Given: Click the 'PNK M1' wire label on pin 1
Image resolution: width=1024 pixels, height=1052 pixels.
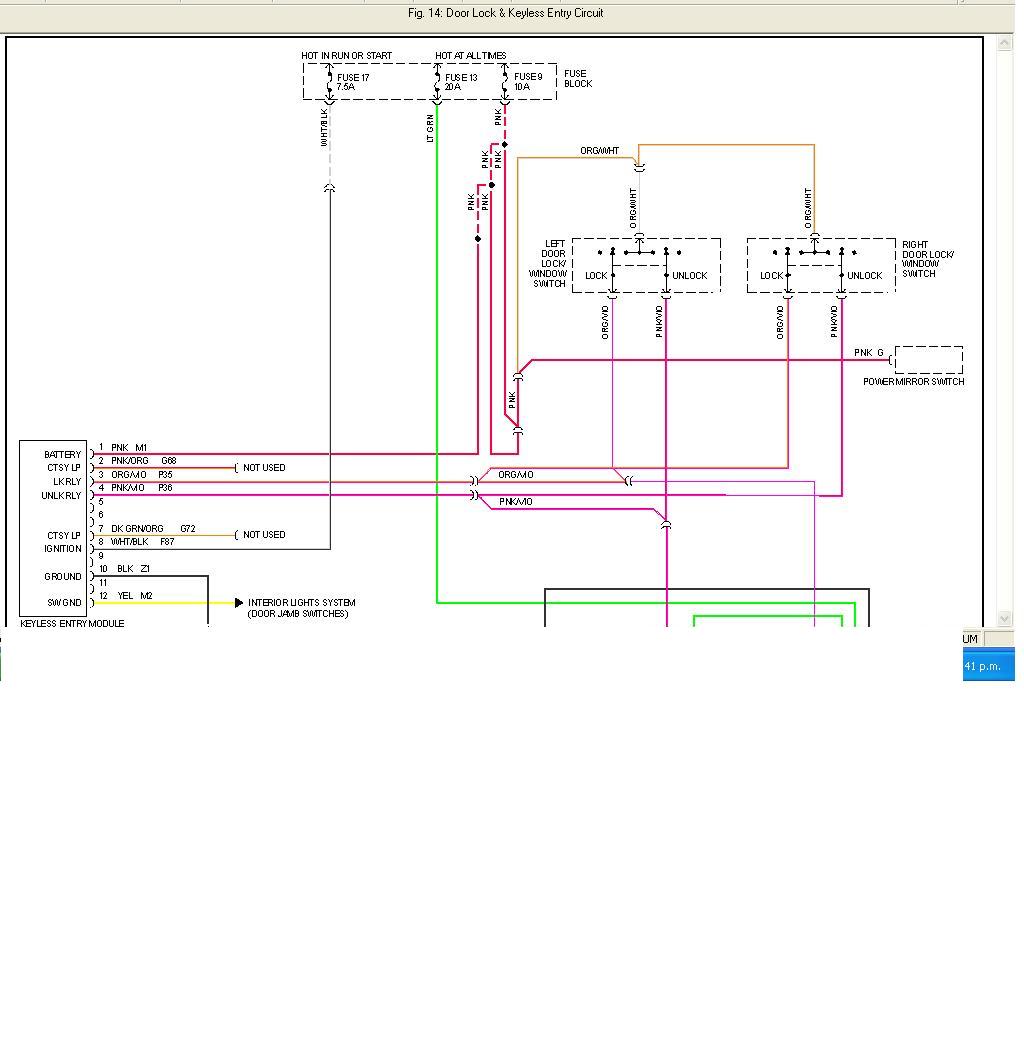Looking at the screenshot, I should tap(129, 448).
